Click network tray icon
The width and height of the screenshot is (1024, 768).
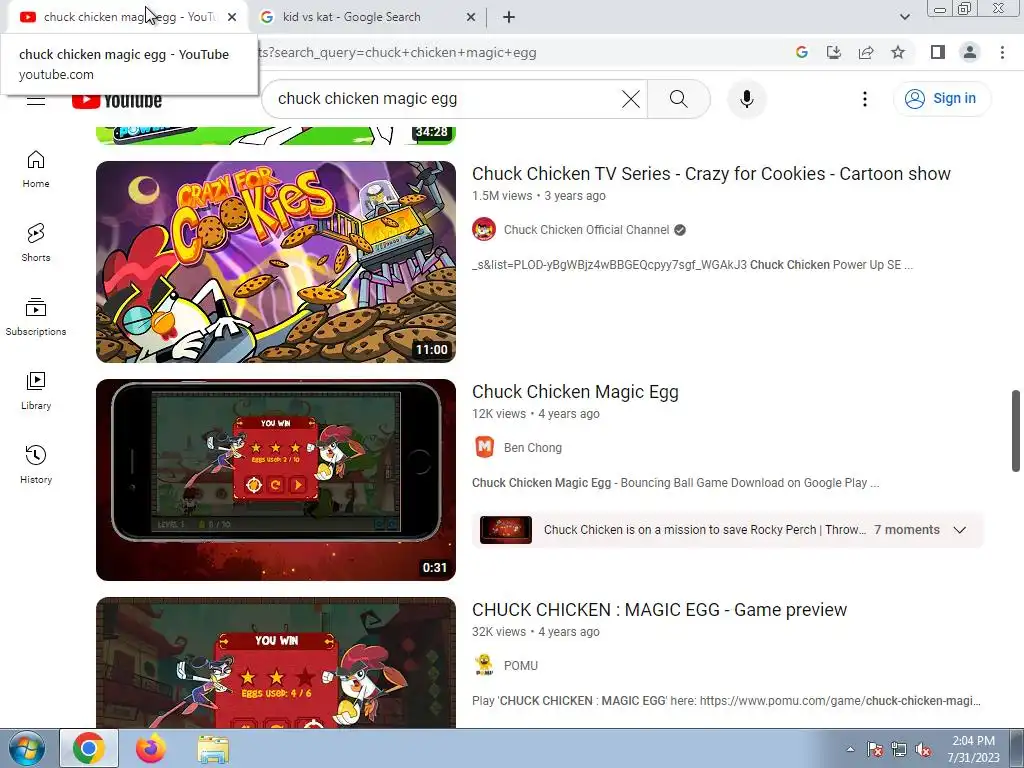(x=899, y=750)
